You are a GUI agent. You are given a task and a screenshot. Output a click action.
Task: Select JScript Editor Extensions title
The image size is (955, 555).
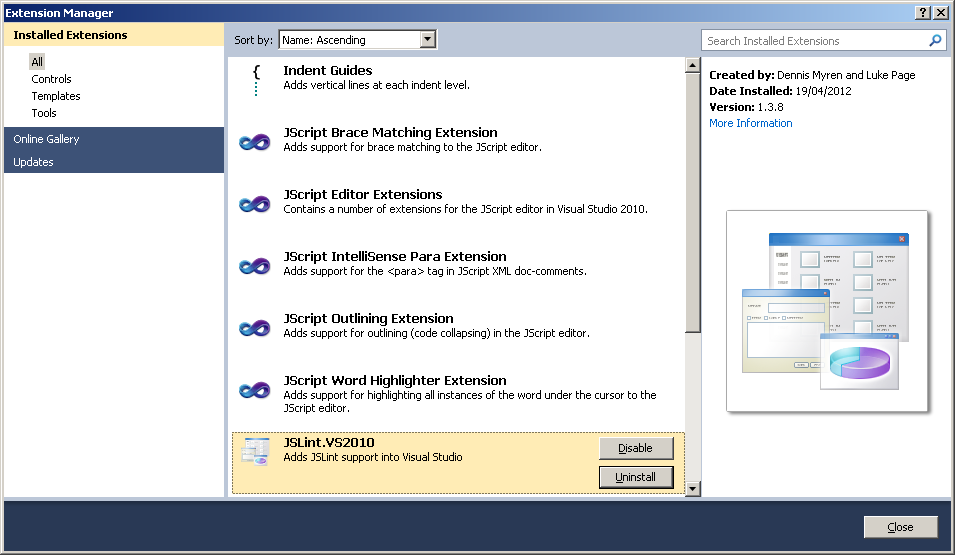click(362, 195)
